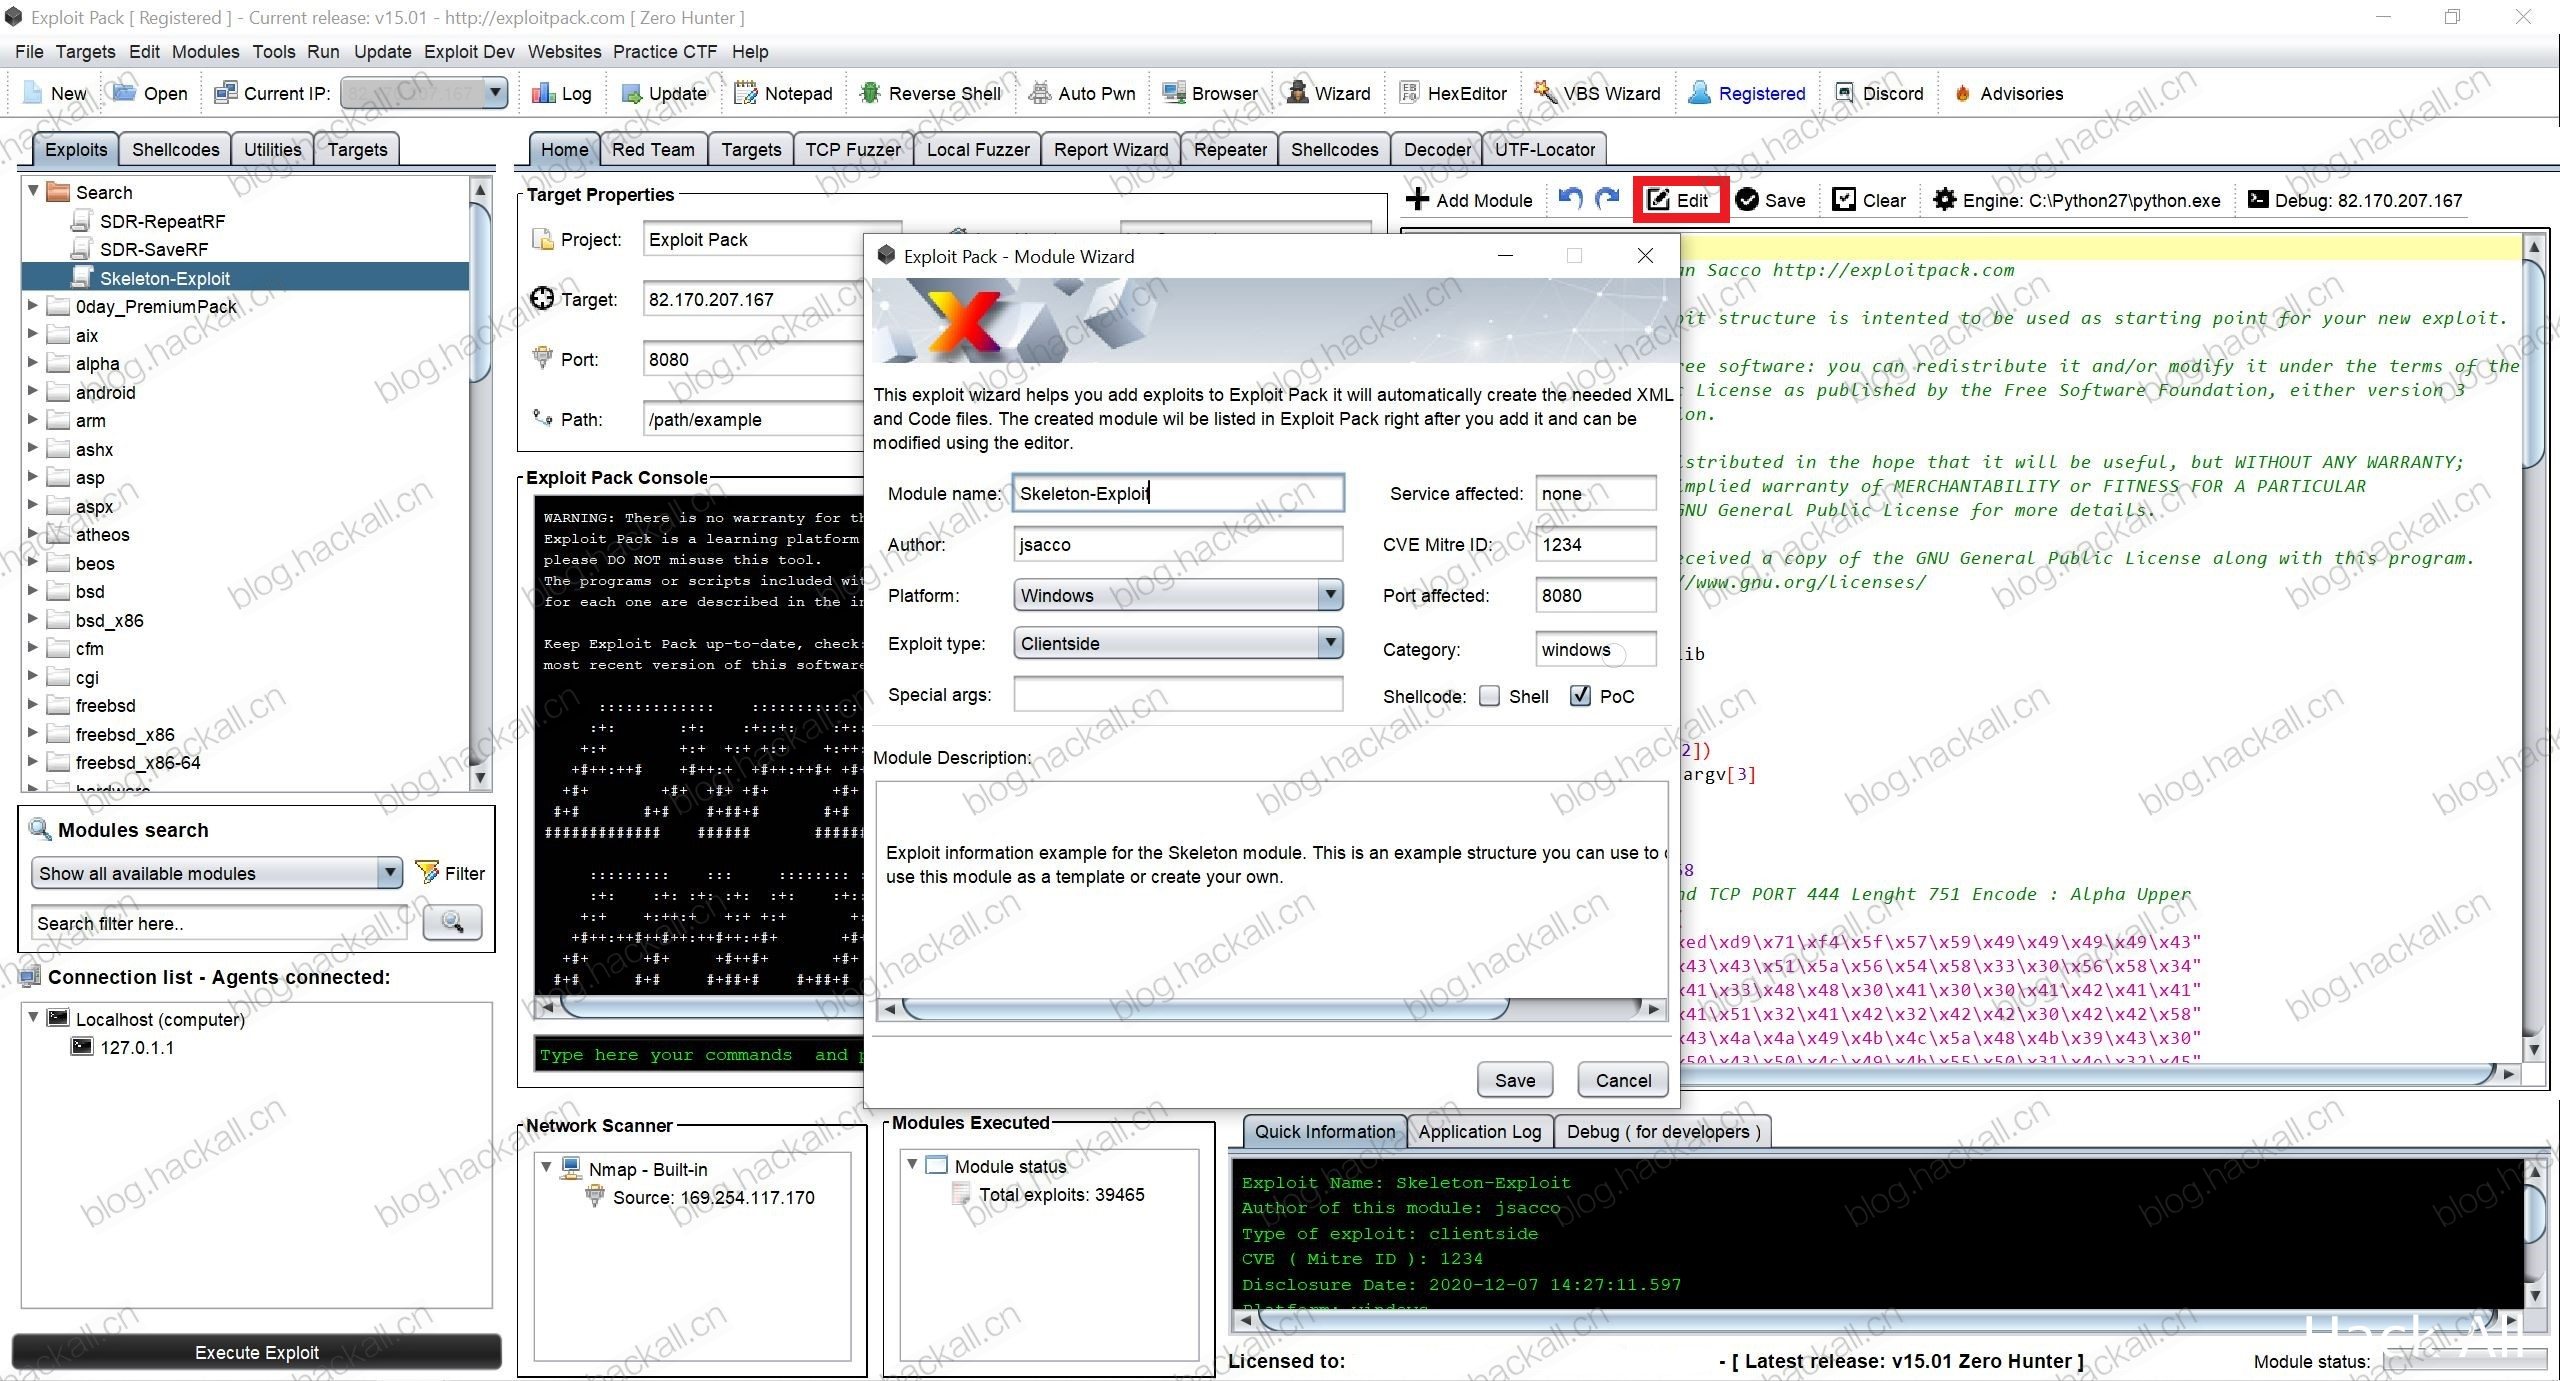This screenshot has height=1381, width=2560.
Task: Click the Update toolbar button
Action: [x=664, y=93]
